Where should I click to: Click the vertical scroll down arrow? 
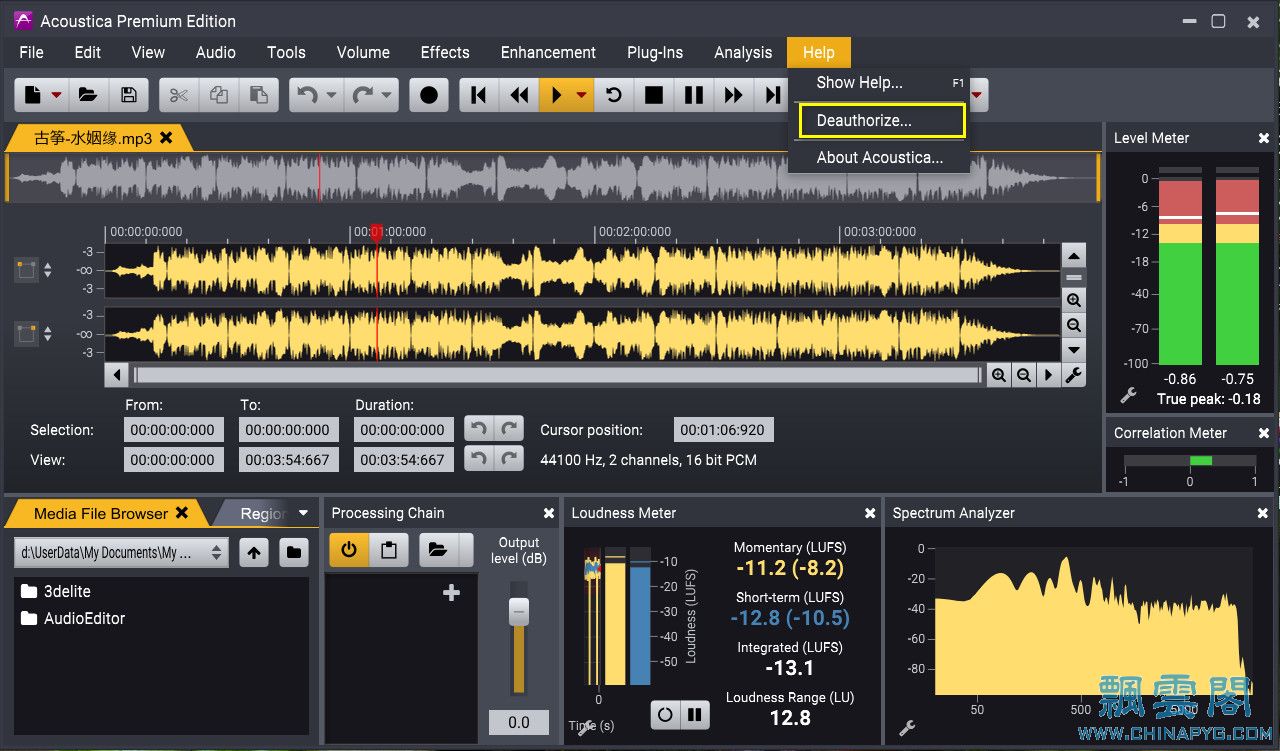pos(1073,349)
